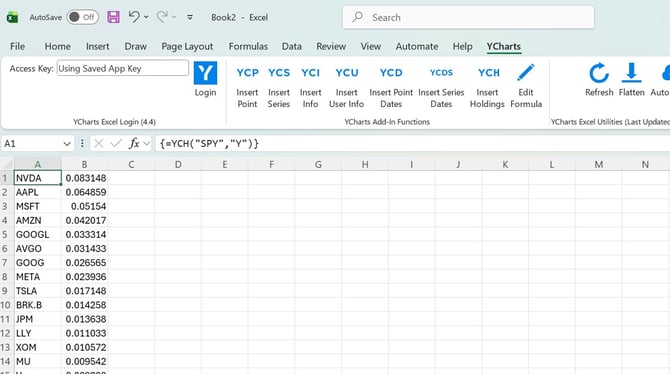This screenshot has height=374, width=670.
Task: Select cell with value 0.05154
Action: point(85,206)
